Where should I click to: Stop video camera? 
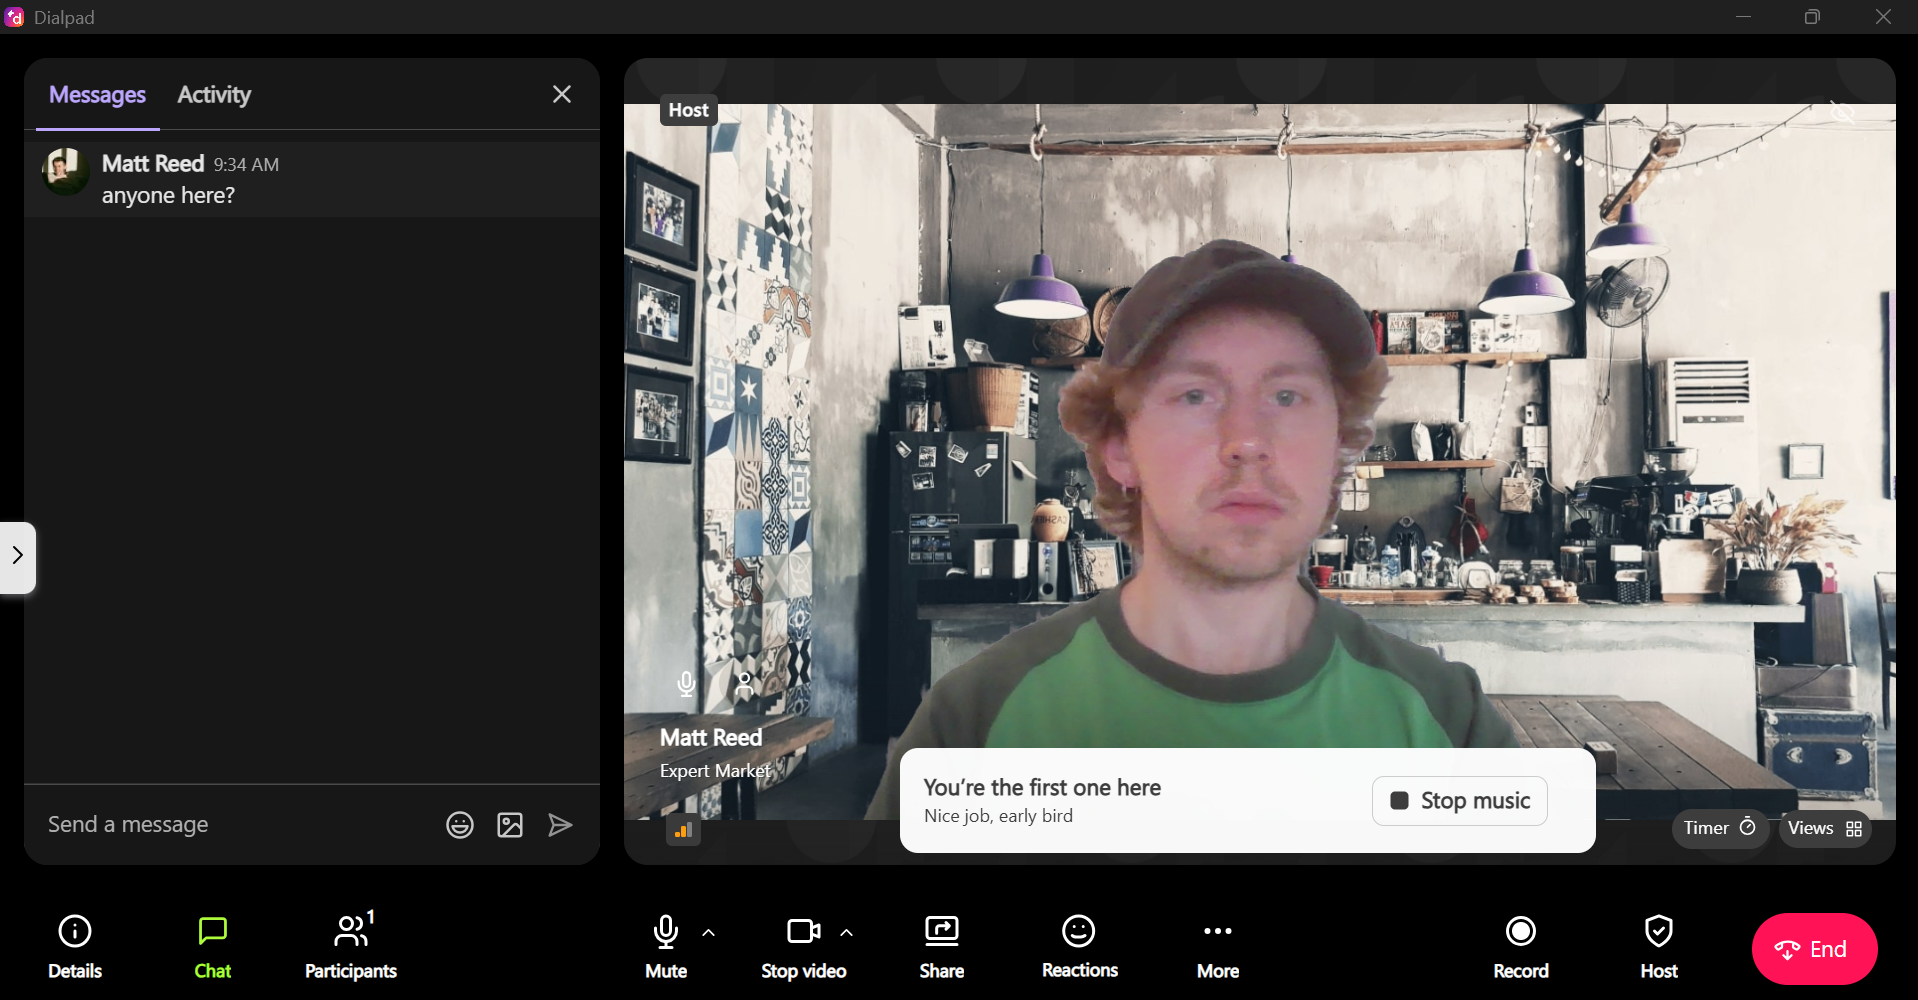click(x=803, y=945)
